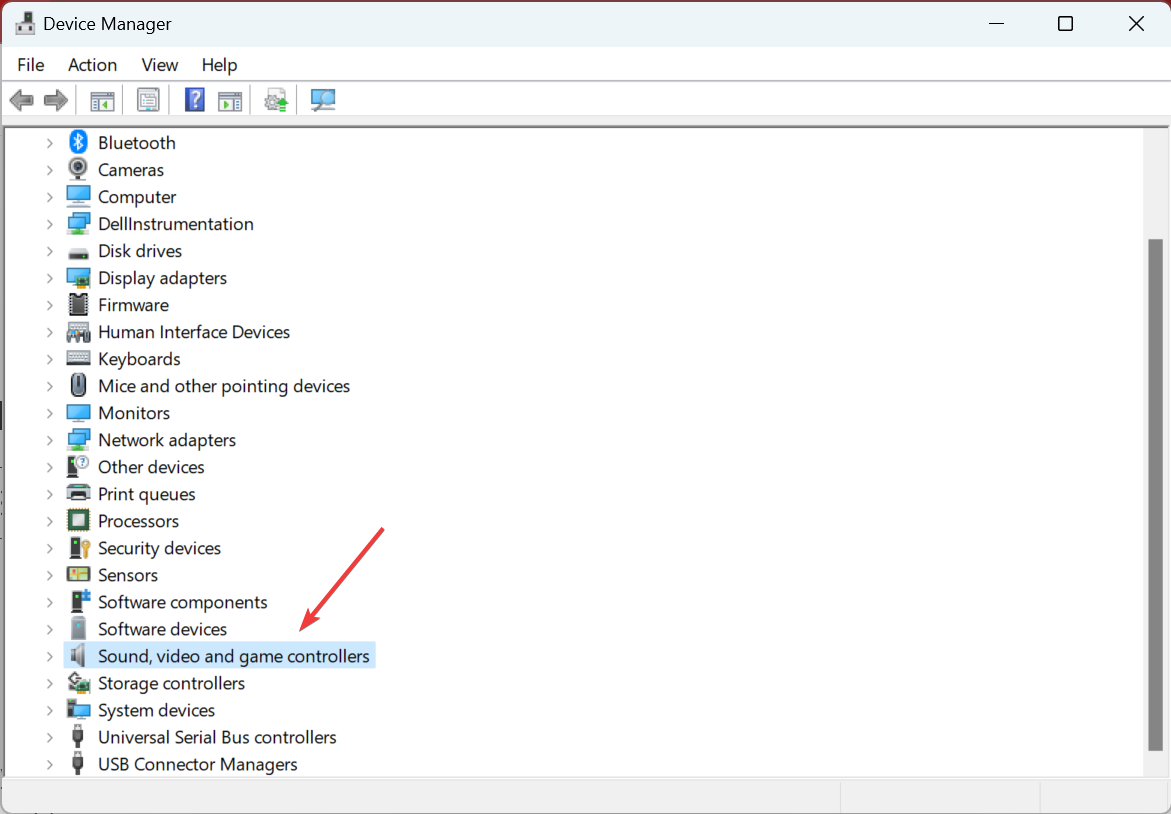Expand Display adapters chevron
1171x814 pixels.
(49, 278)
